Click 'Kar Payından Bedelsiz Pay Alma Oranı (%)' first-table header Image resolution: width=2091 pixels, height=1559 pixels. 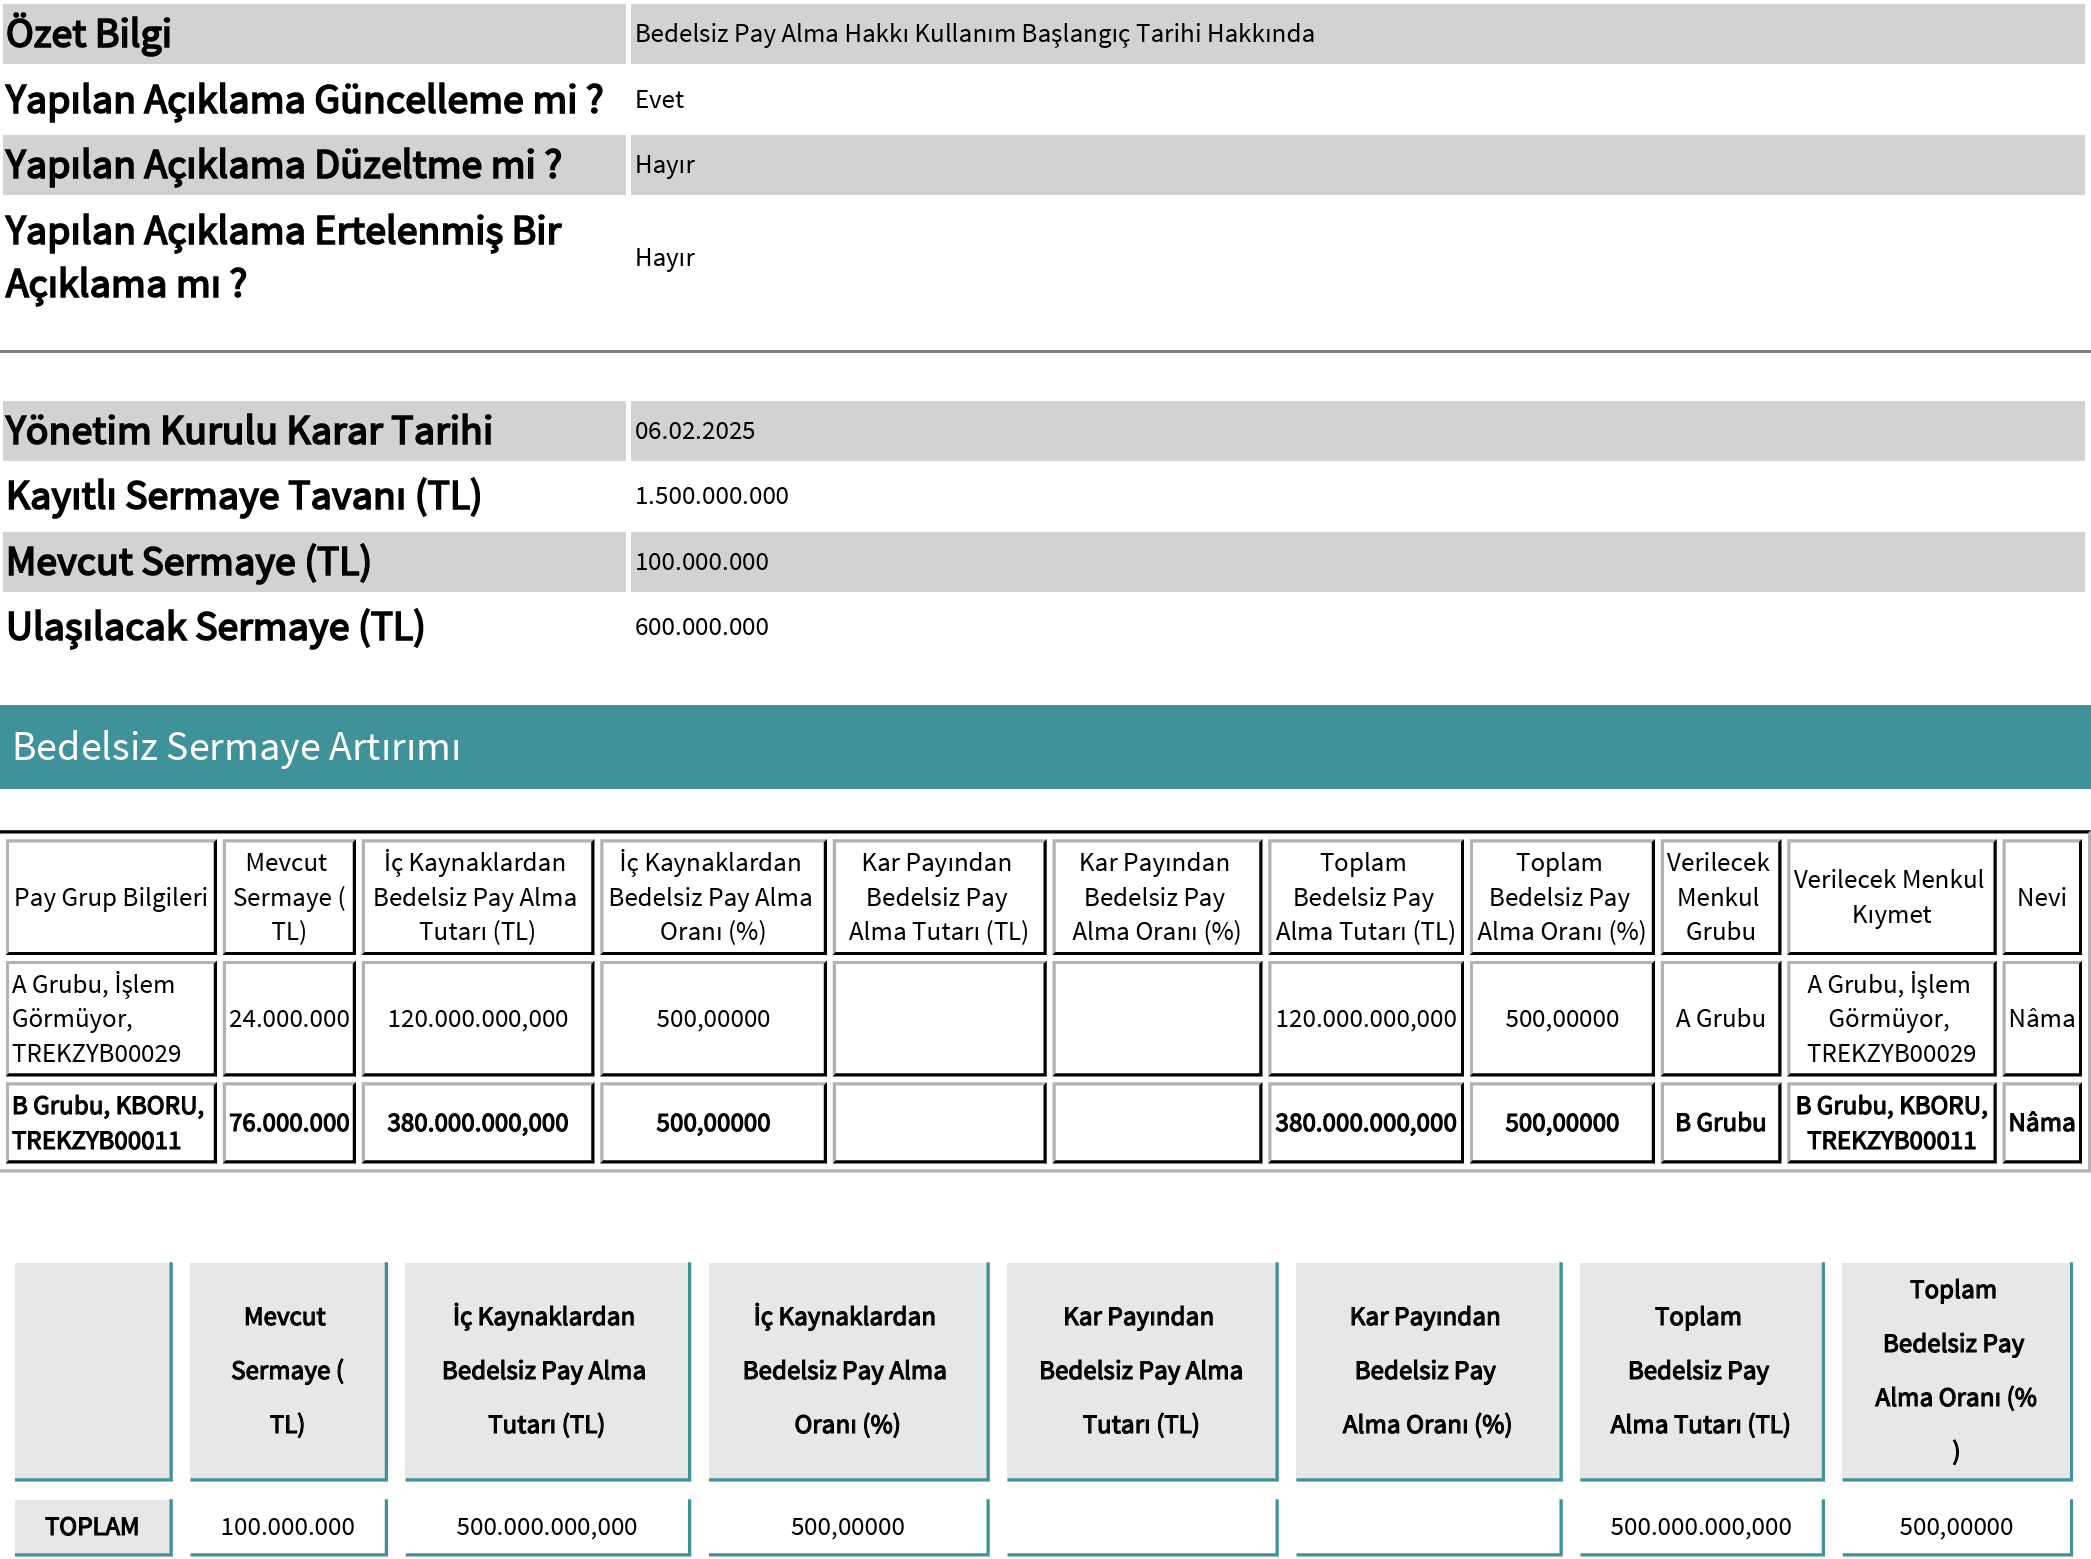[x=1156, y=897]
